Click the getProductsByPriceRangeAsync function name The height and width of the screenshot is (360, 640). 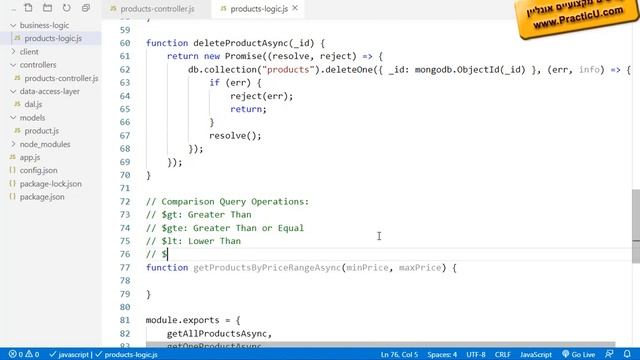click(267, 268)
